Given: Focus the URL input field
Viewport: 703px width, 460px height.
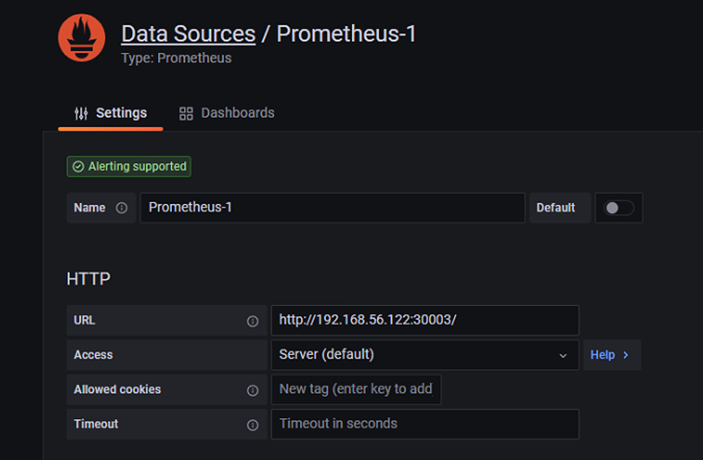Looking at the screenshot, I should pyautogui.click(x=425, y=320).
